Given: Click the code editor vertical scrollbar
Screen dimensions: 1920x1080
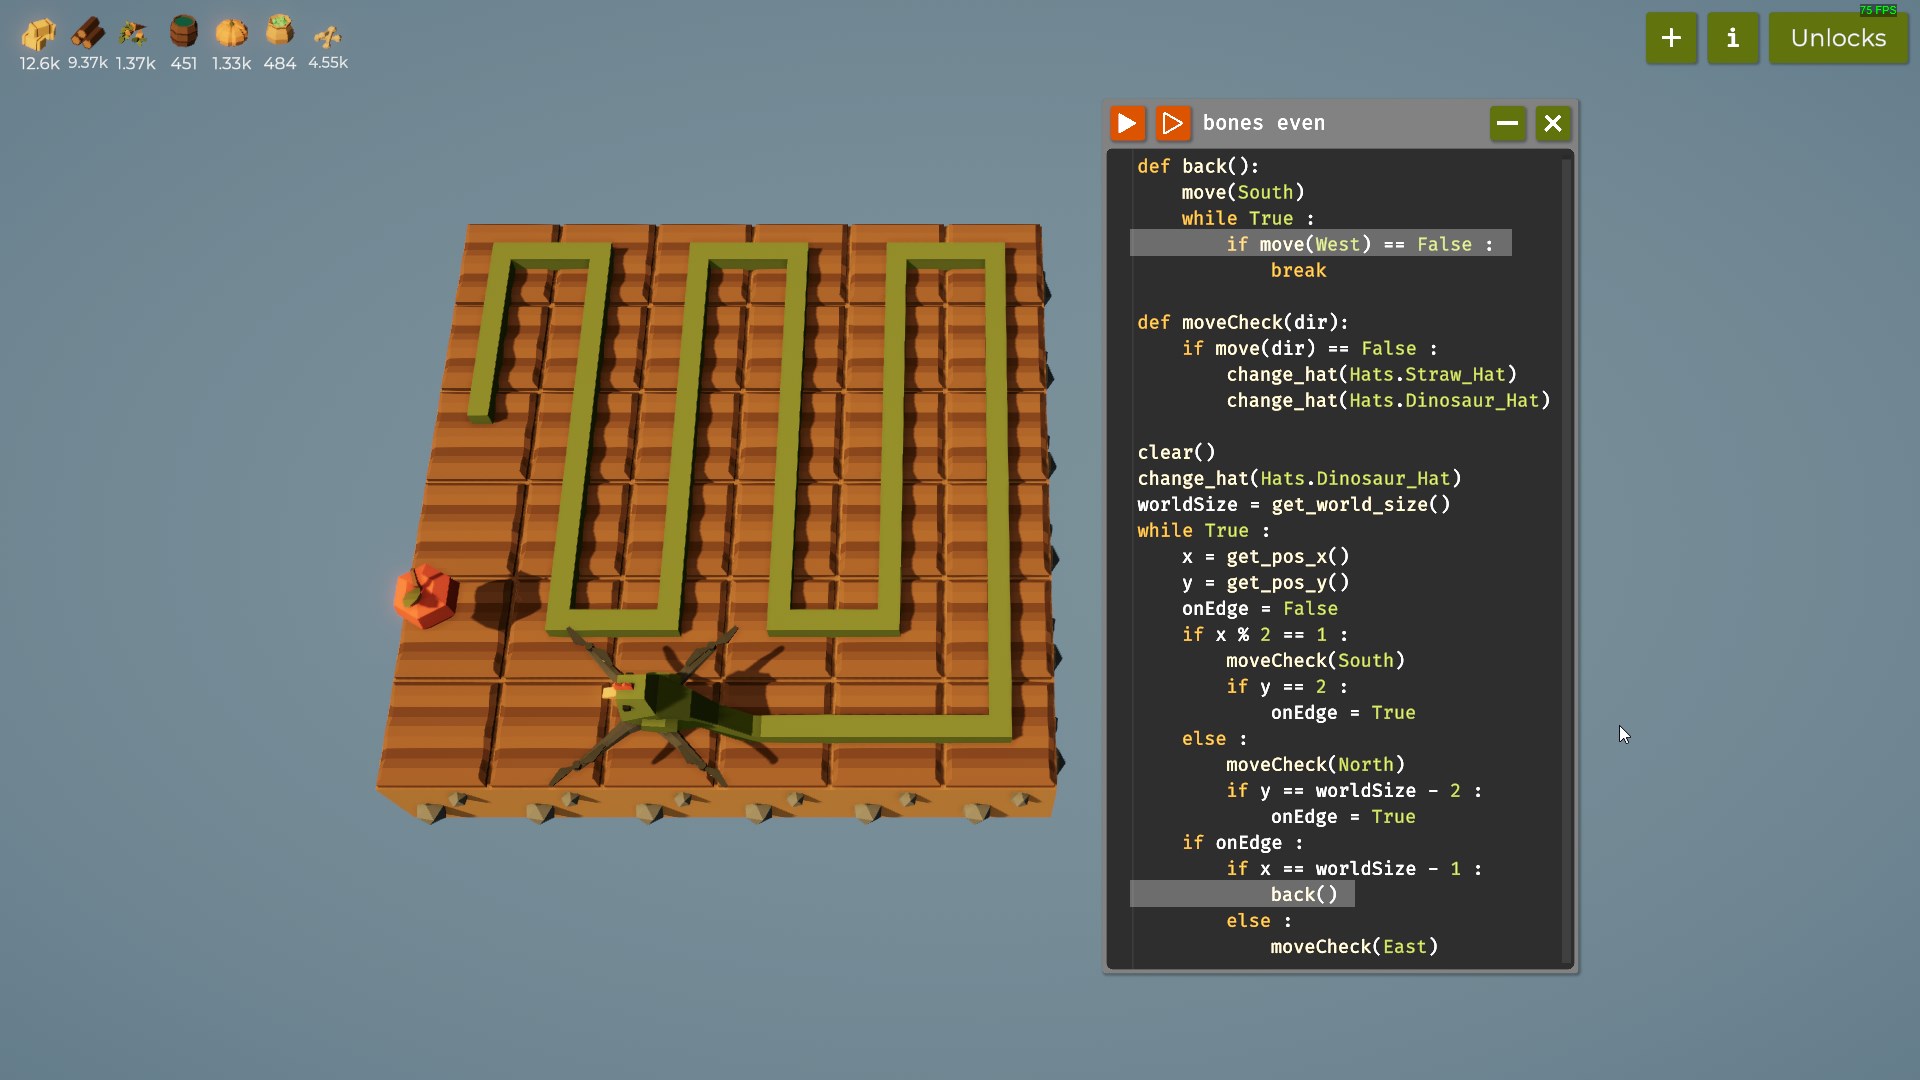Looking at the screenshot, I should click(1566, 560).
